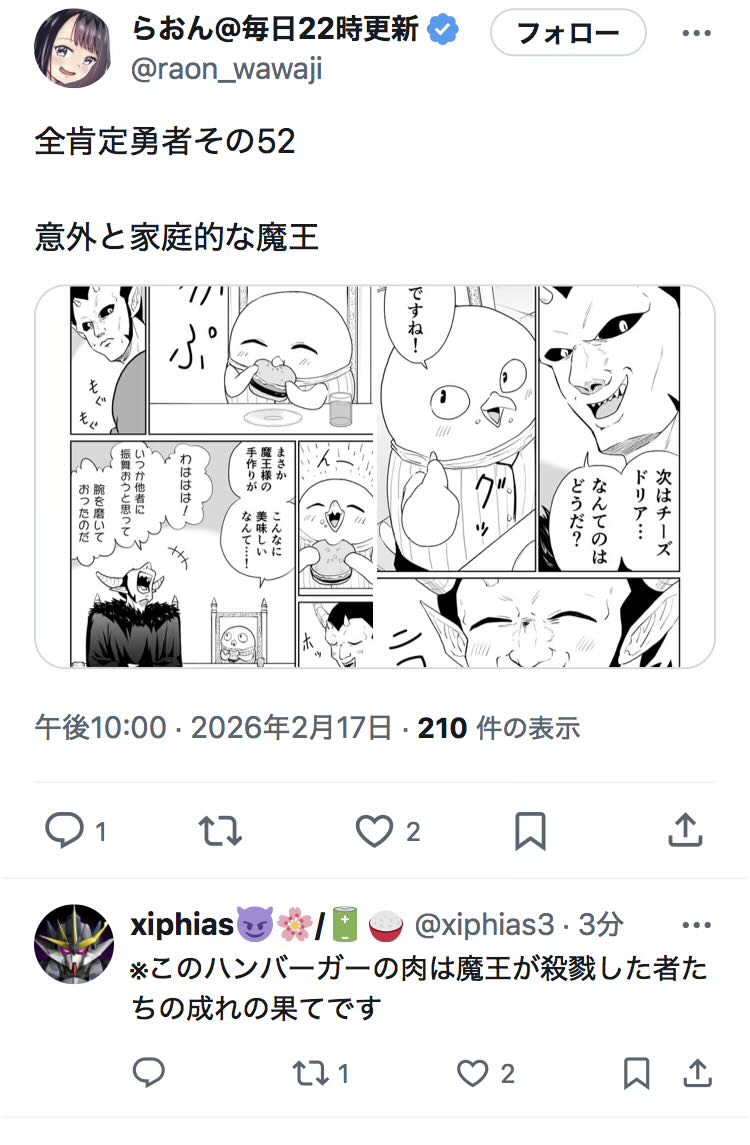Like the main post heart icon

point(374,831)
